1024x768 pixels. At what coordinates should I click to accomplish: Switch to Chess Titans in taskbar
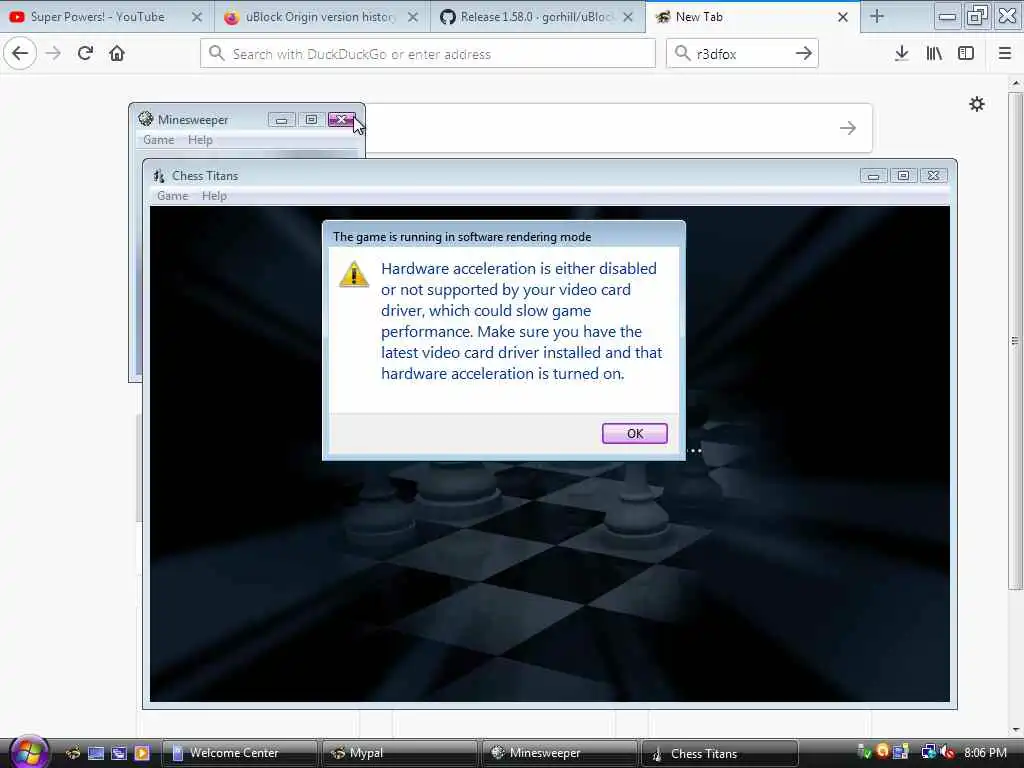tap(720, 753)
